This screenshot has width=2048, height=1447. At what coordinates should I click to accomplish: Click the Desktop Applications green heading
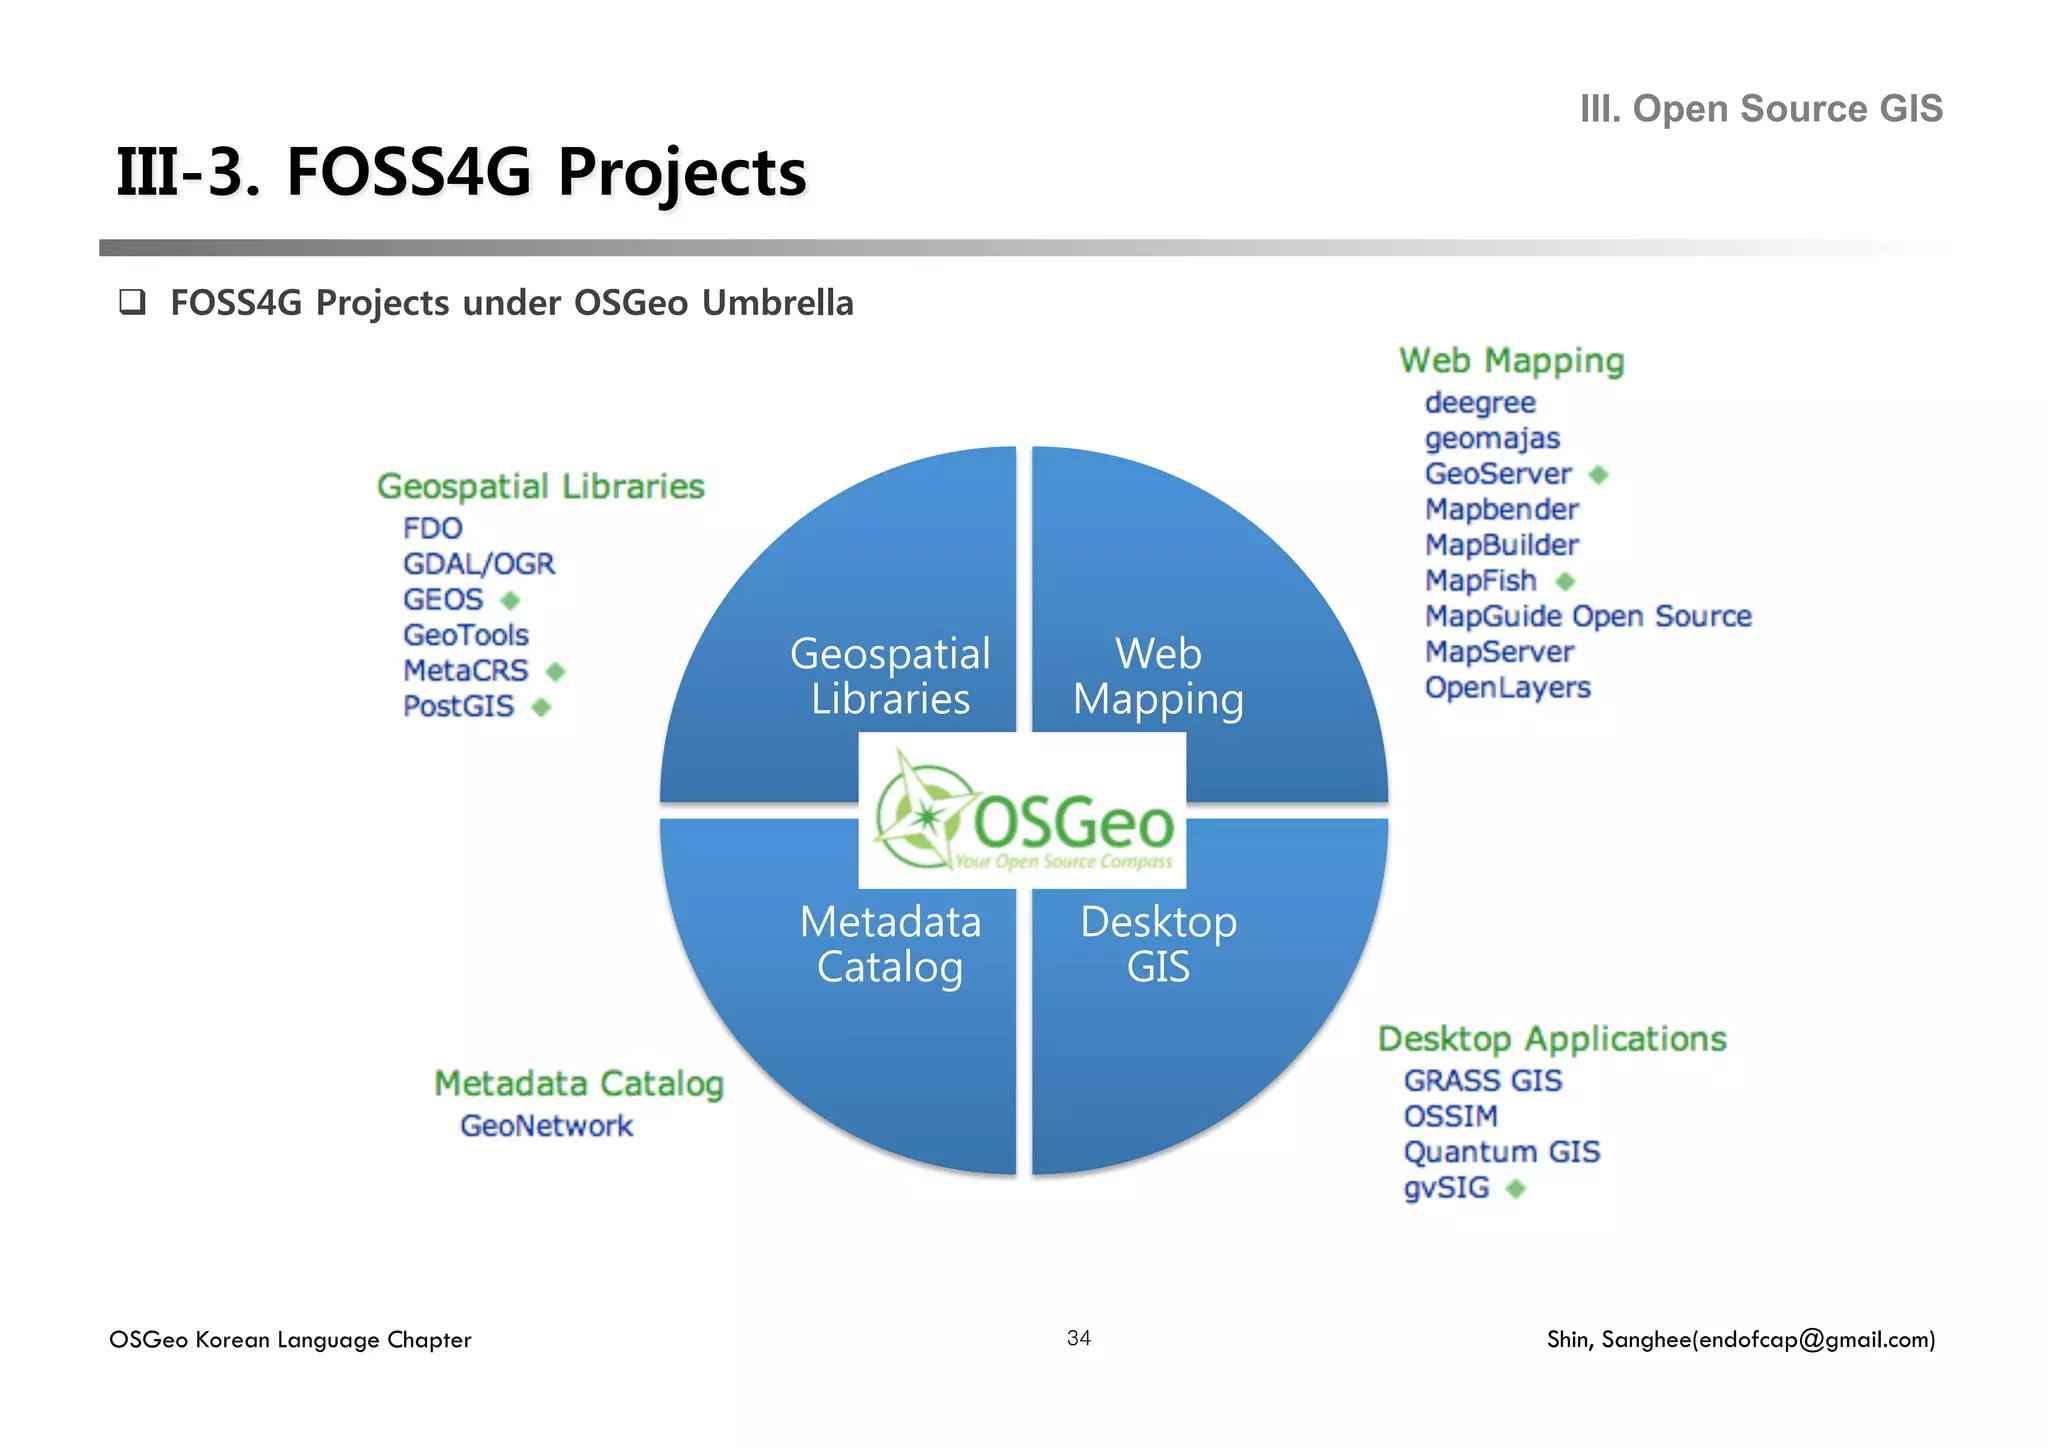(x=1551, y=1039)
